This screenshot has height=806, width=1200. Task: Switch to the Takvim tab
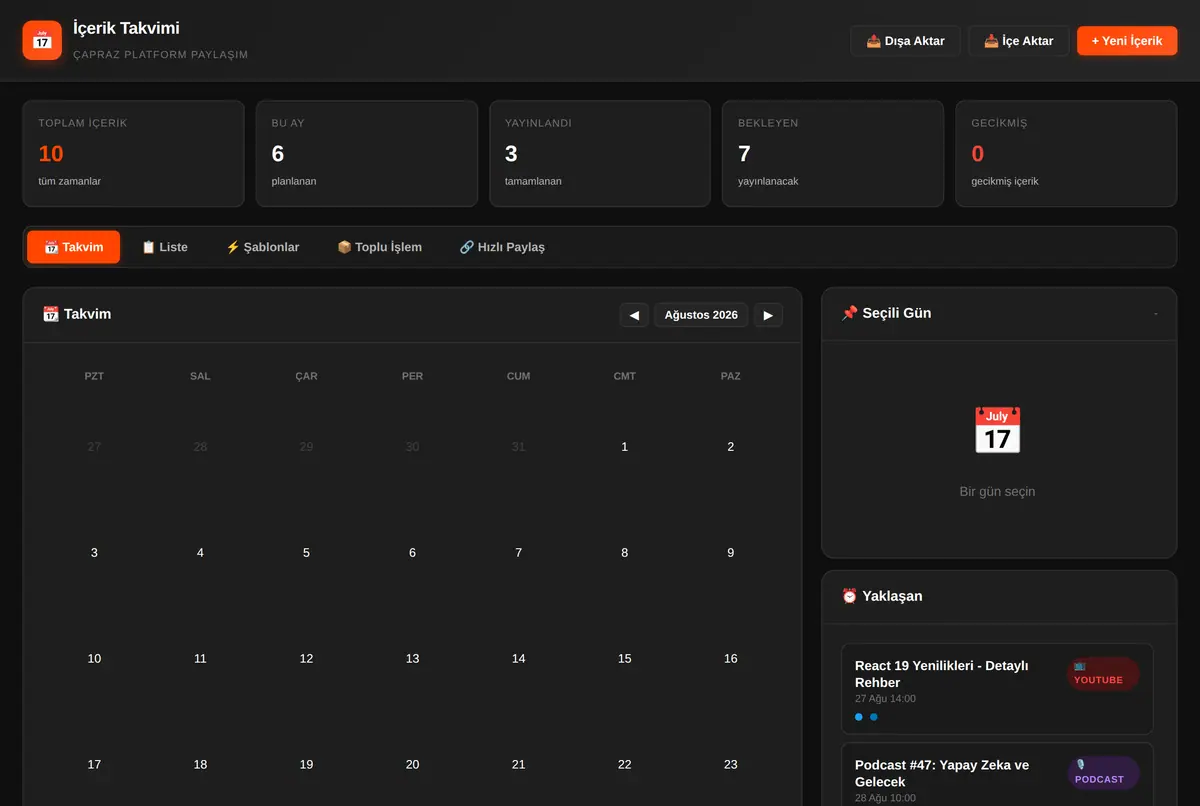[x=74, y=247]
